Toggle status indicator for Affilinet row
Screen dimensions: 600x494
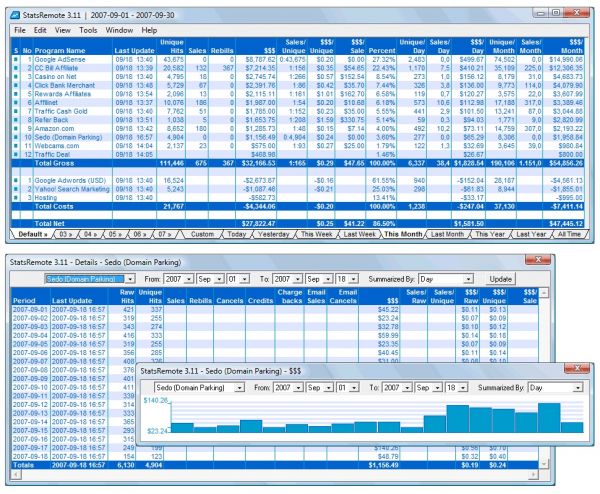16,103
